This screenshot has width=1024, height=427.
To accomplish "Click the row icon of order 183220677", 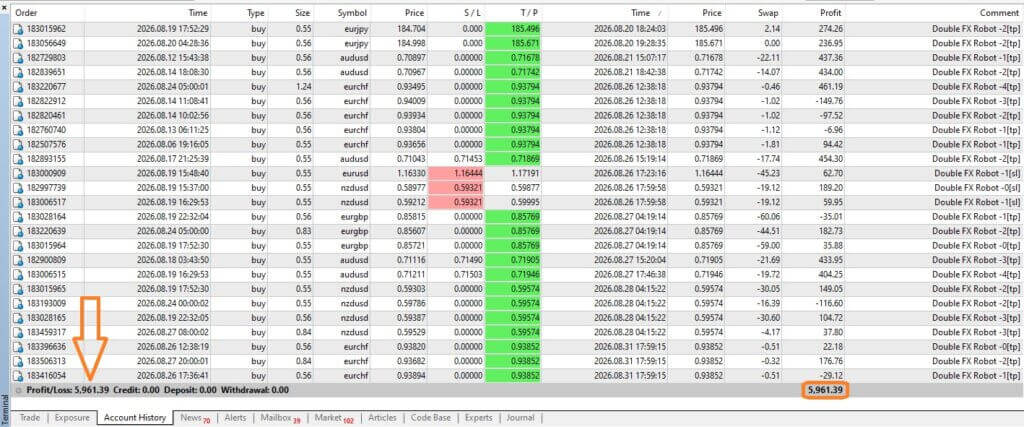I will pos(18,86).
